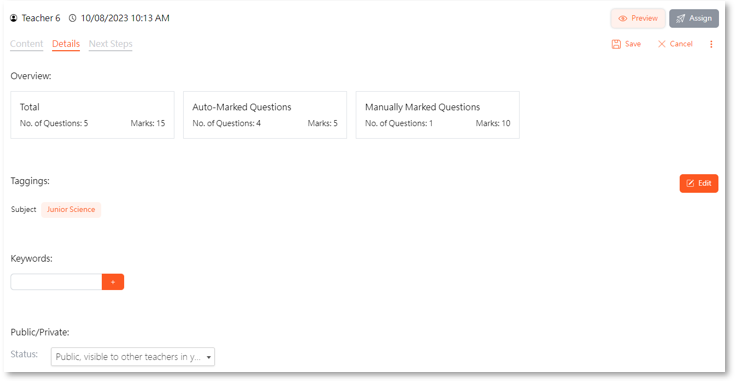735x381 pixels.
Task: Click the Save text label
Action: coord(633,44)
